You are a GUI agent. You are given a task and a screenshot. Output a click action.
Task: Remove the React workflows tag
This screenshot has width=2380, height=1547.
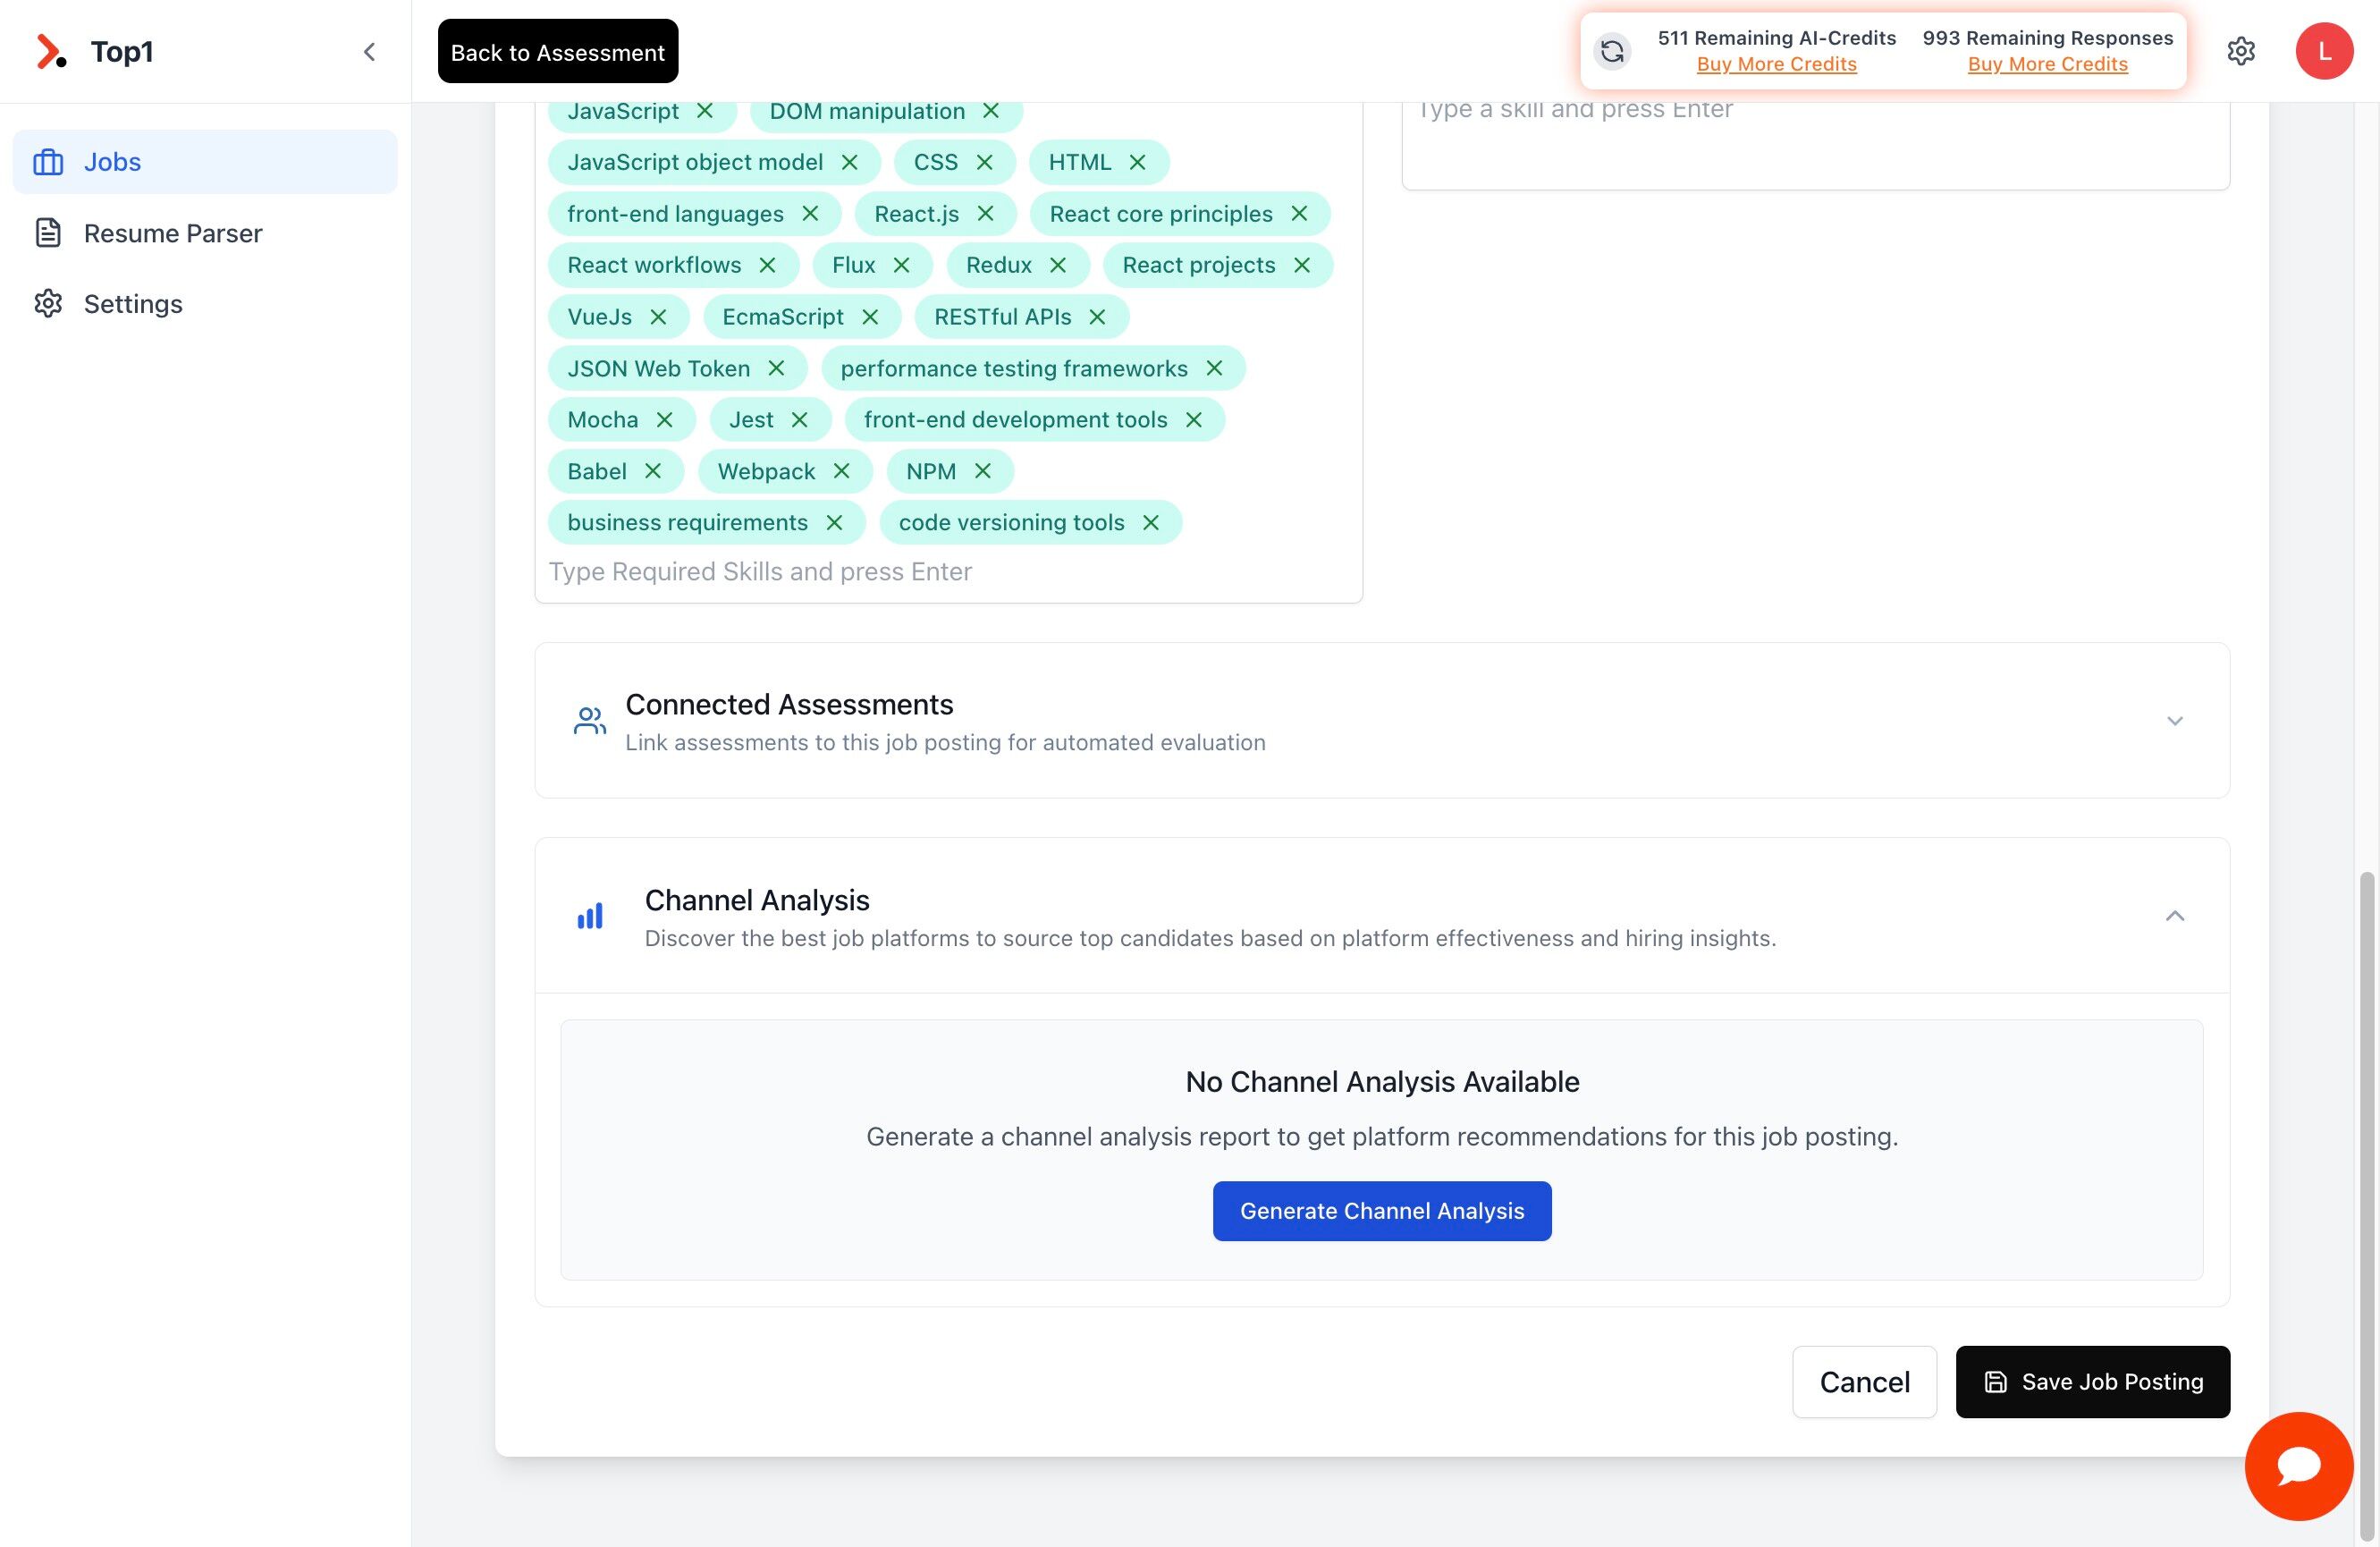[x=768, y=265]
